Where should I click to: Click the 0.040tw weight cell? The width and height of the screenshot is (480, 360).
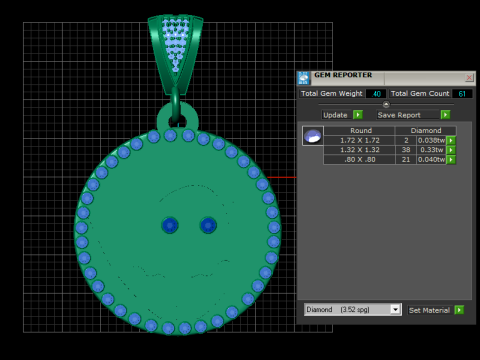[432, 160]
